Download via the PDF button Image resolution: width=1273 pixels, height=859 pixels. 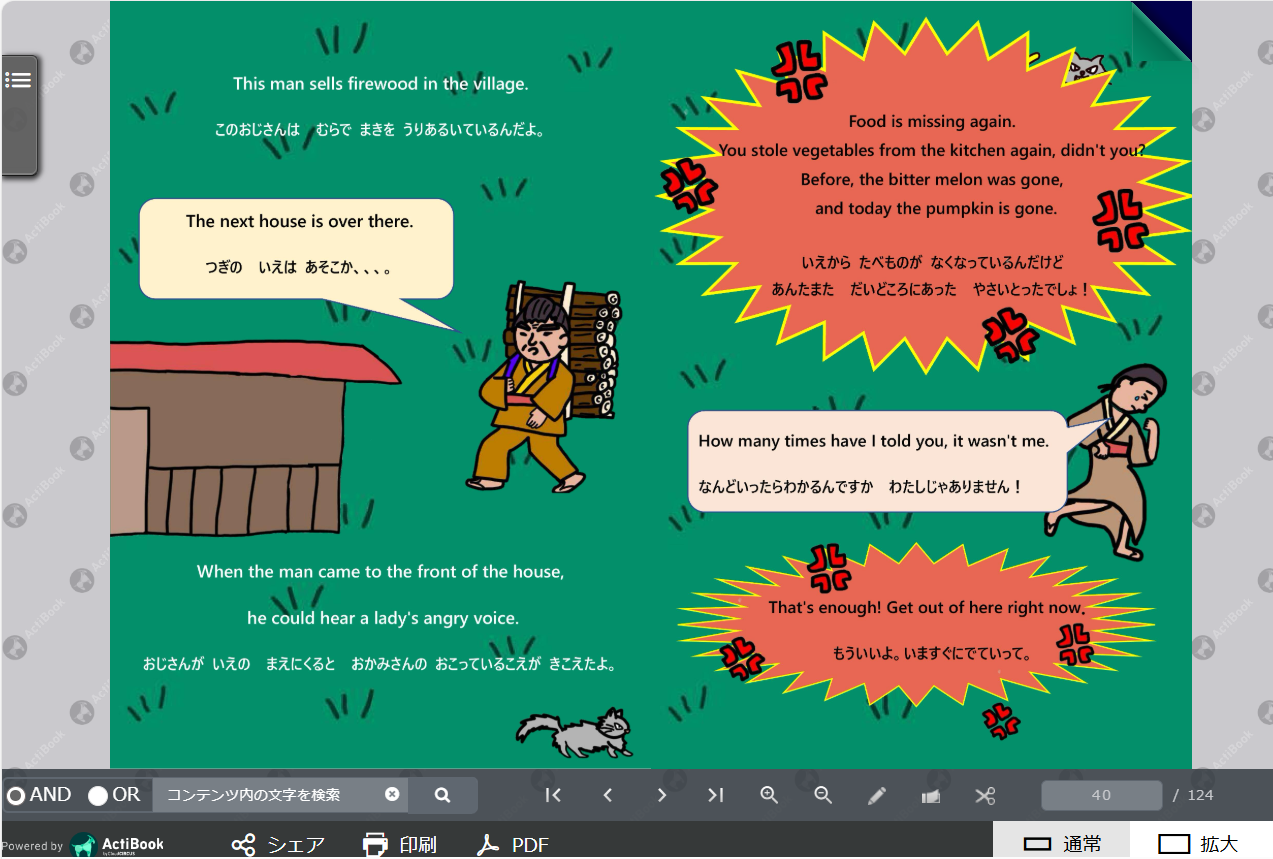(x=513, y=845)
